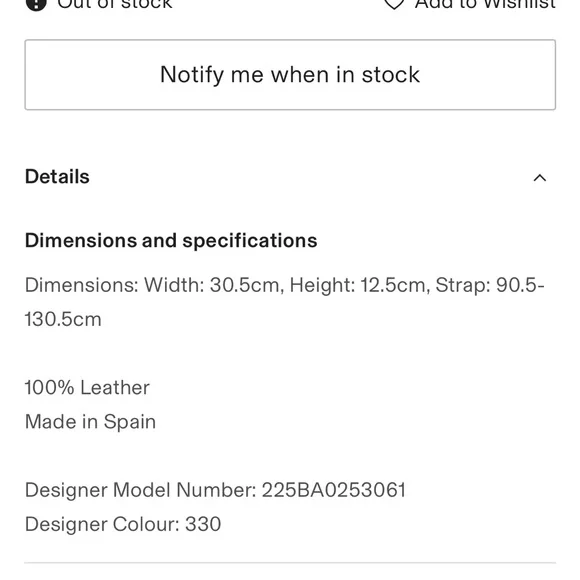Viewport: 580px width, 580px height.
Task: Click the model number 225BA0253061
Action: [334, 490]
